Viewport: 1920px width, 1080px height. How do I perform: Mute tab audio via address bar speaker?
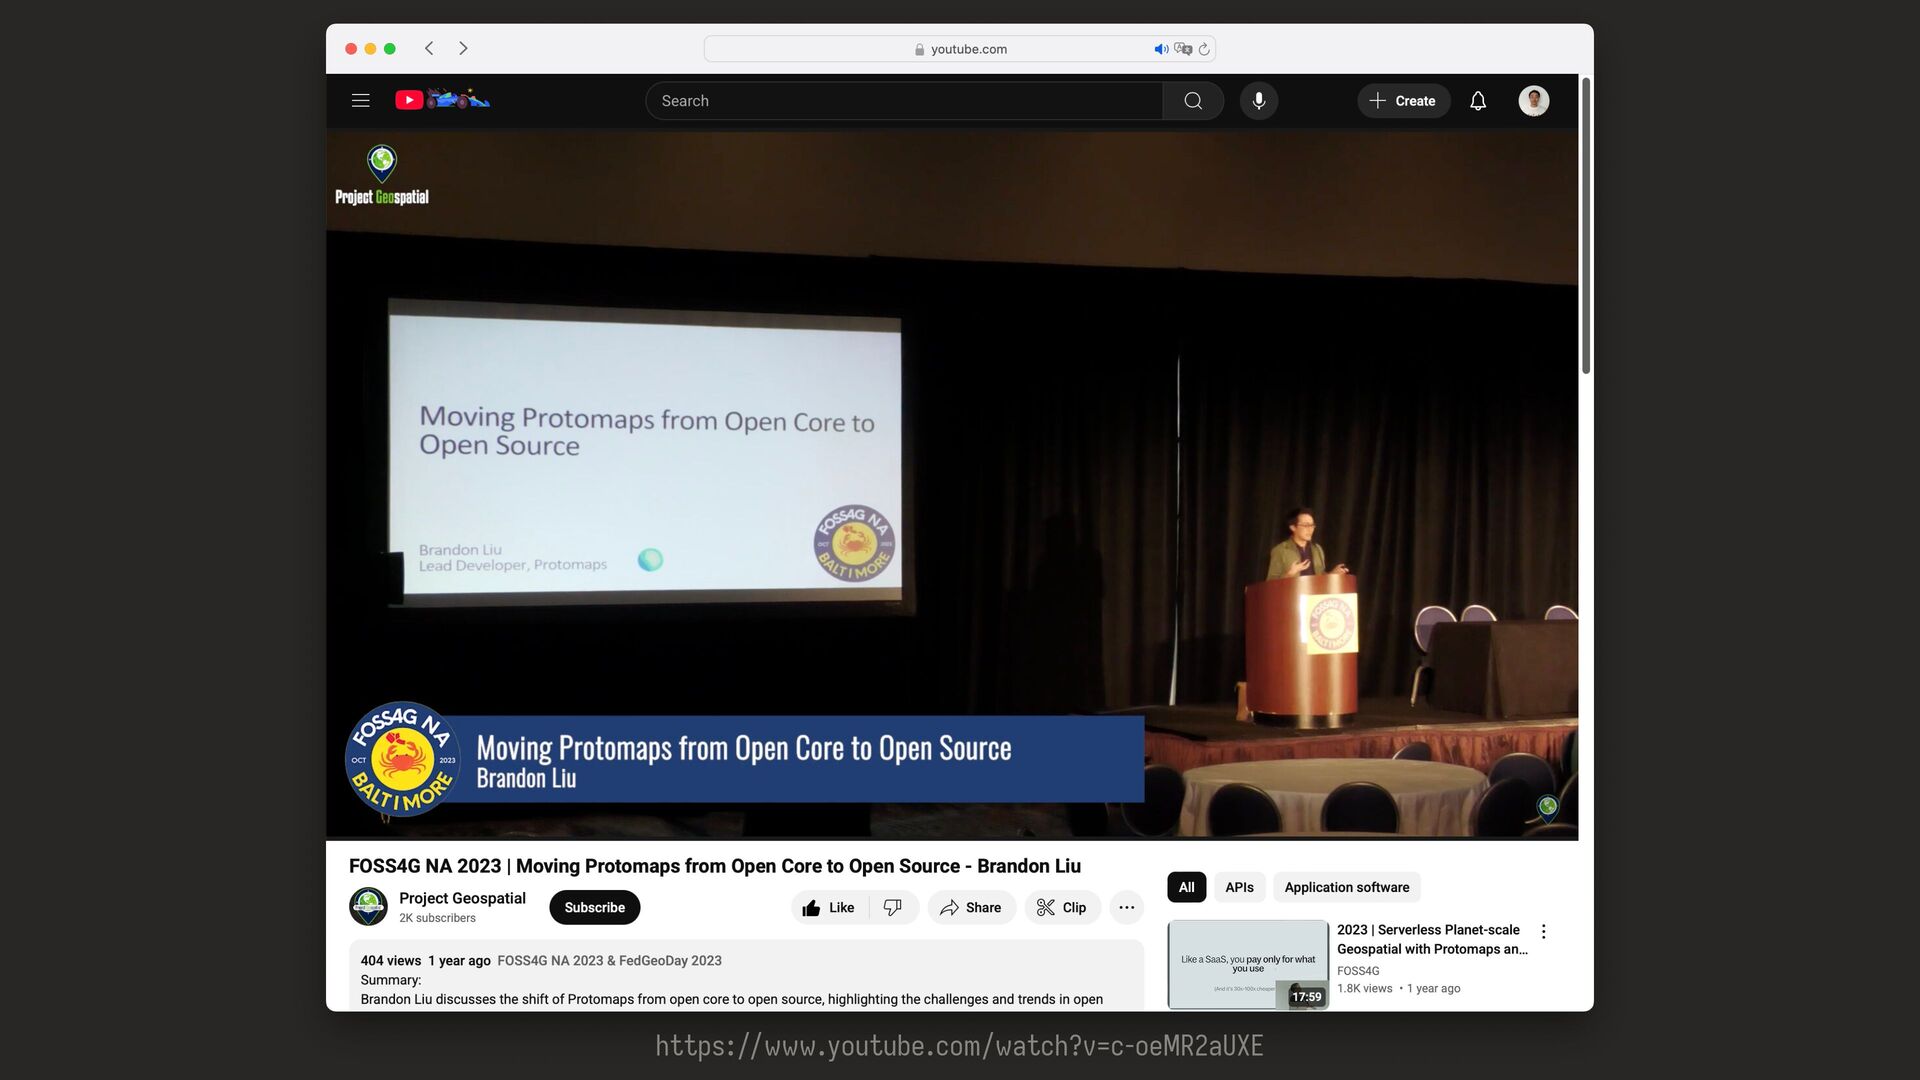pyautogui.click(x=1161, y=49)
